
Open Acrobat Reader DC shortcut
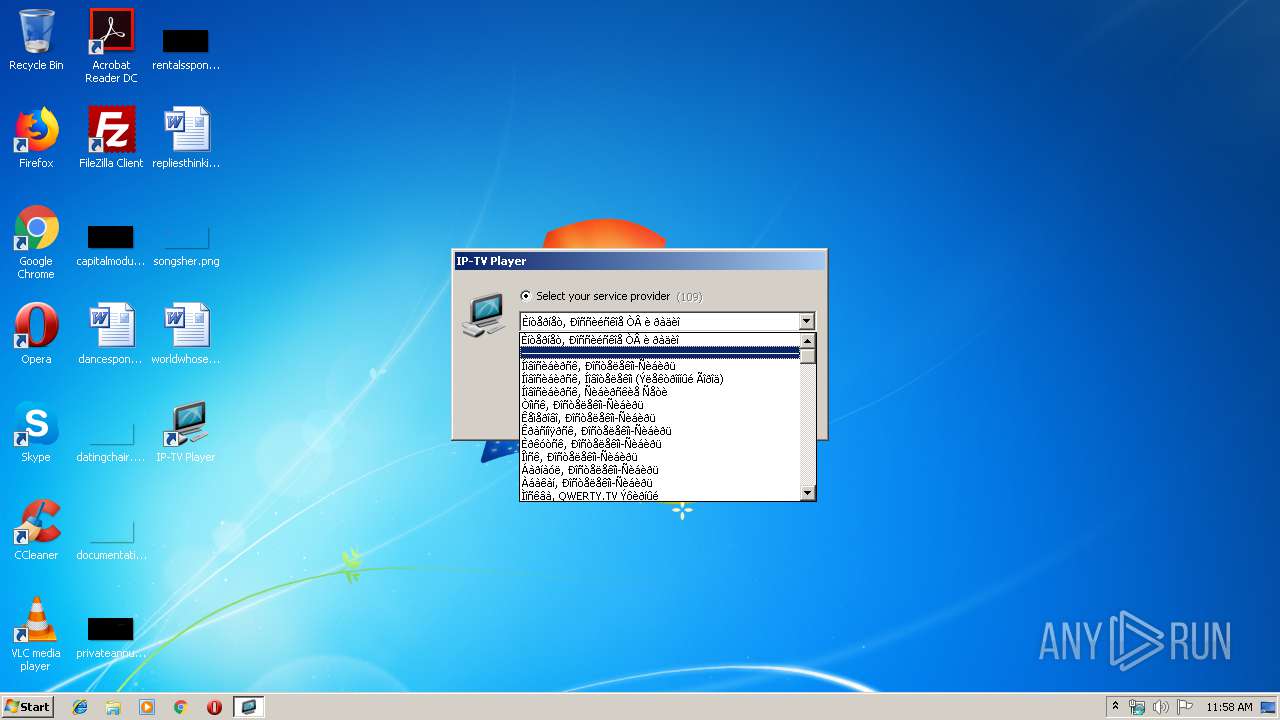pyautogui.click(x=111, y=46)
